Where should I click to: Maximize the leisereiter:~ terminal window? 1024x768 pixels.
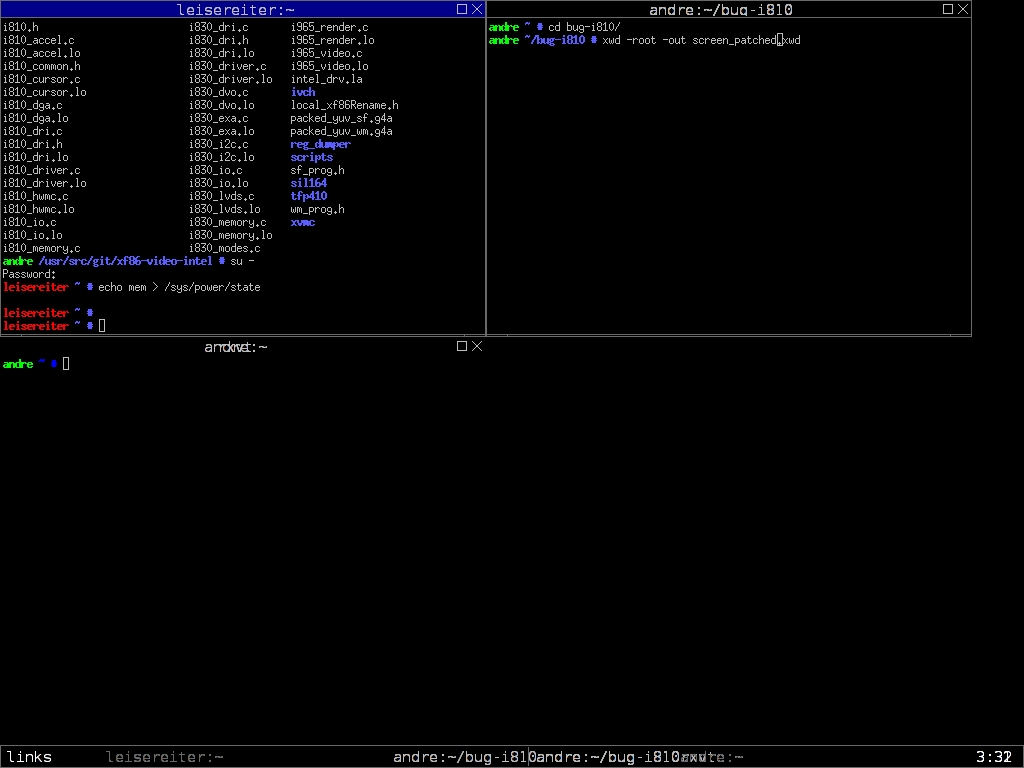tap(462, 9)
